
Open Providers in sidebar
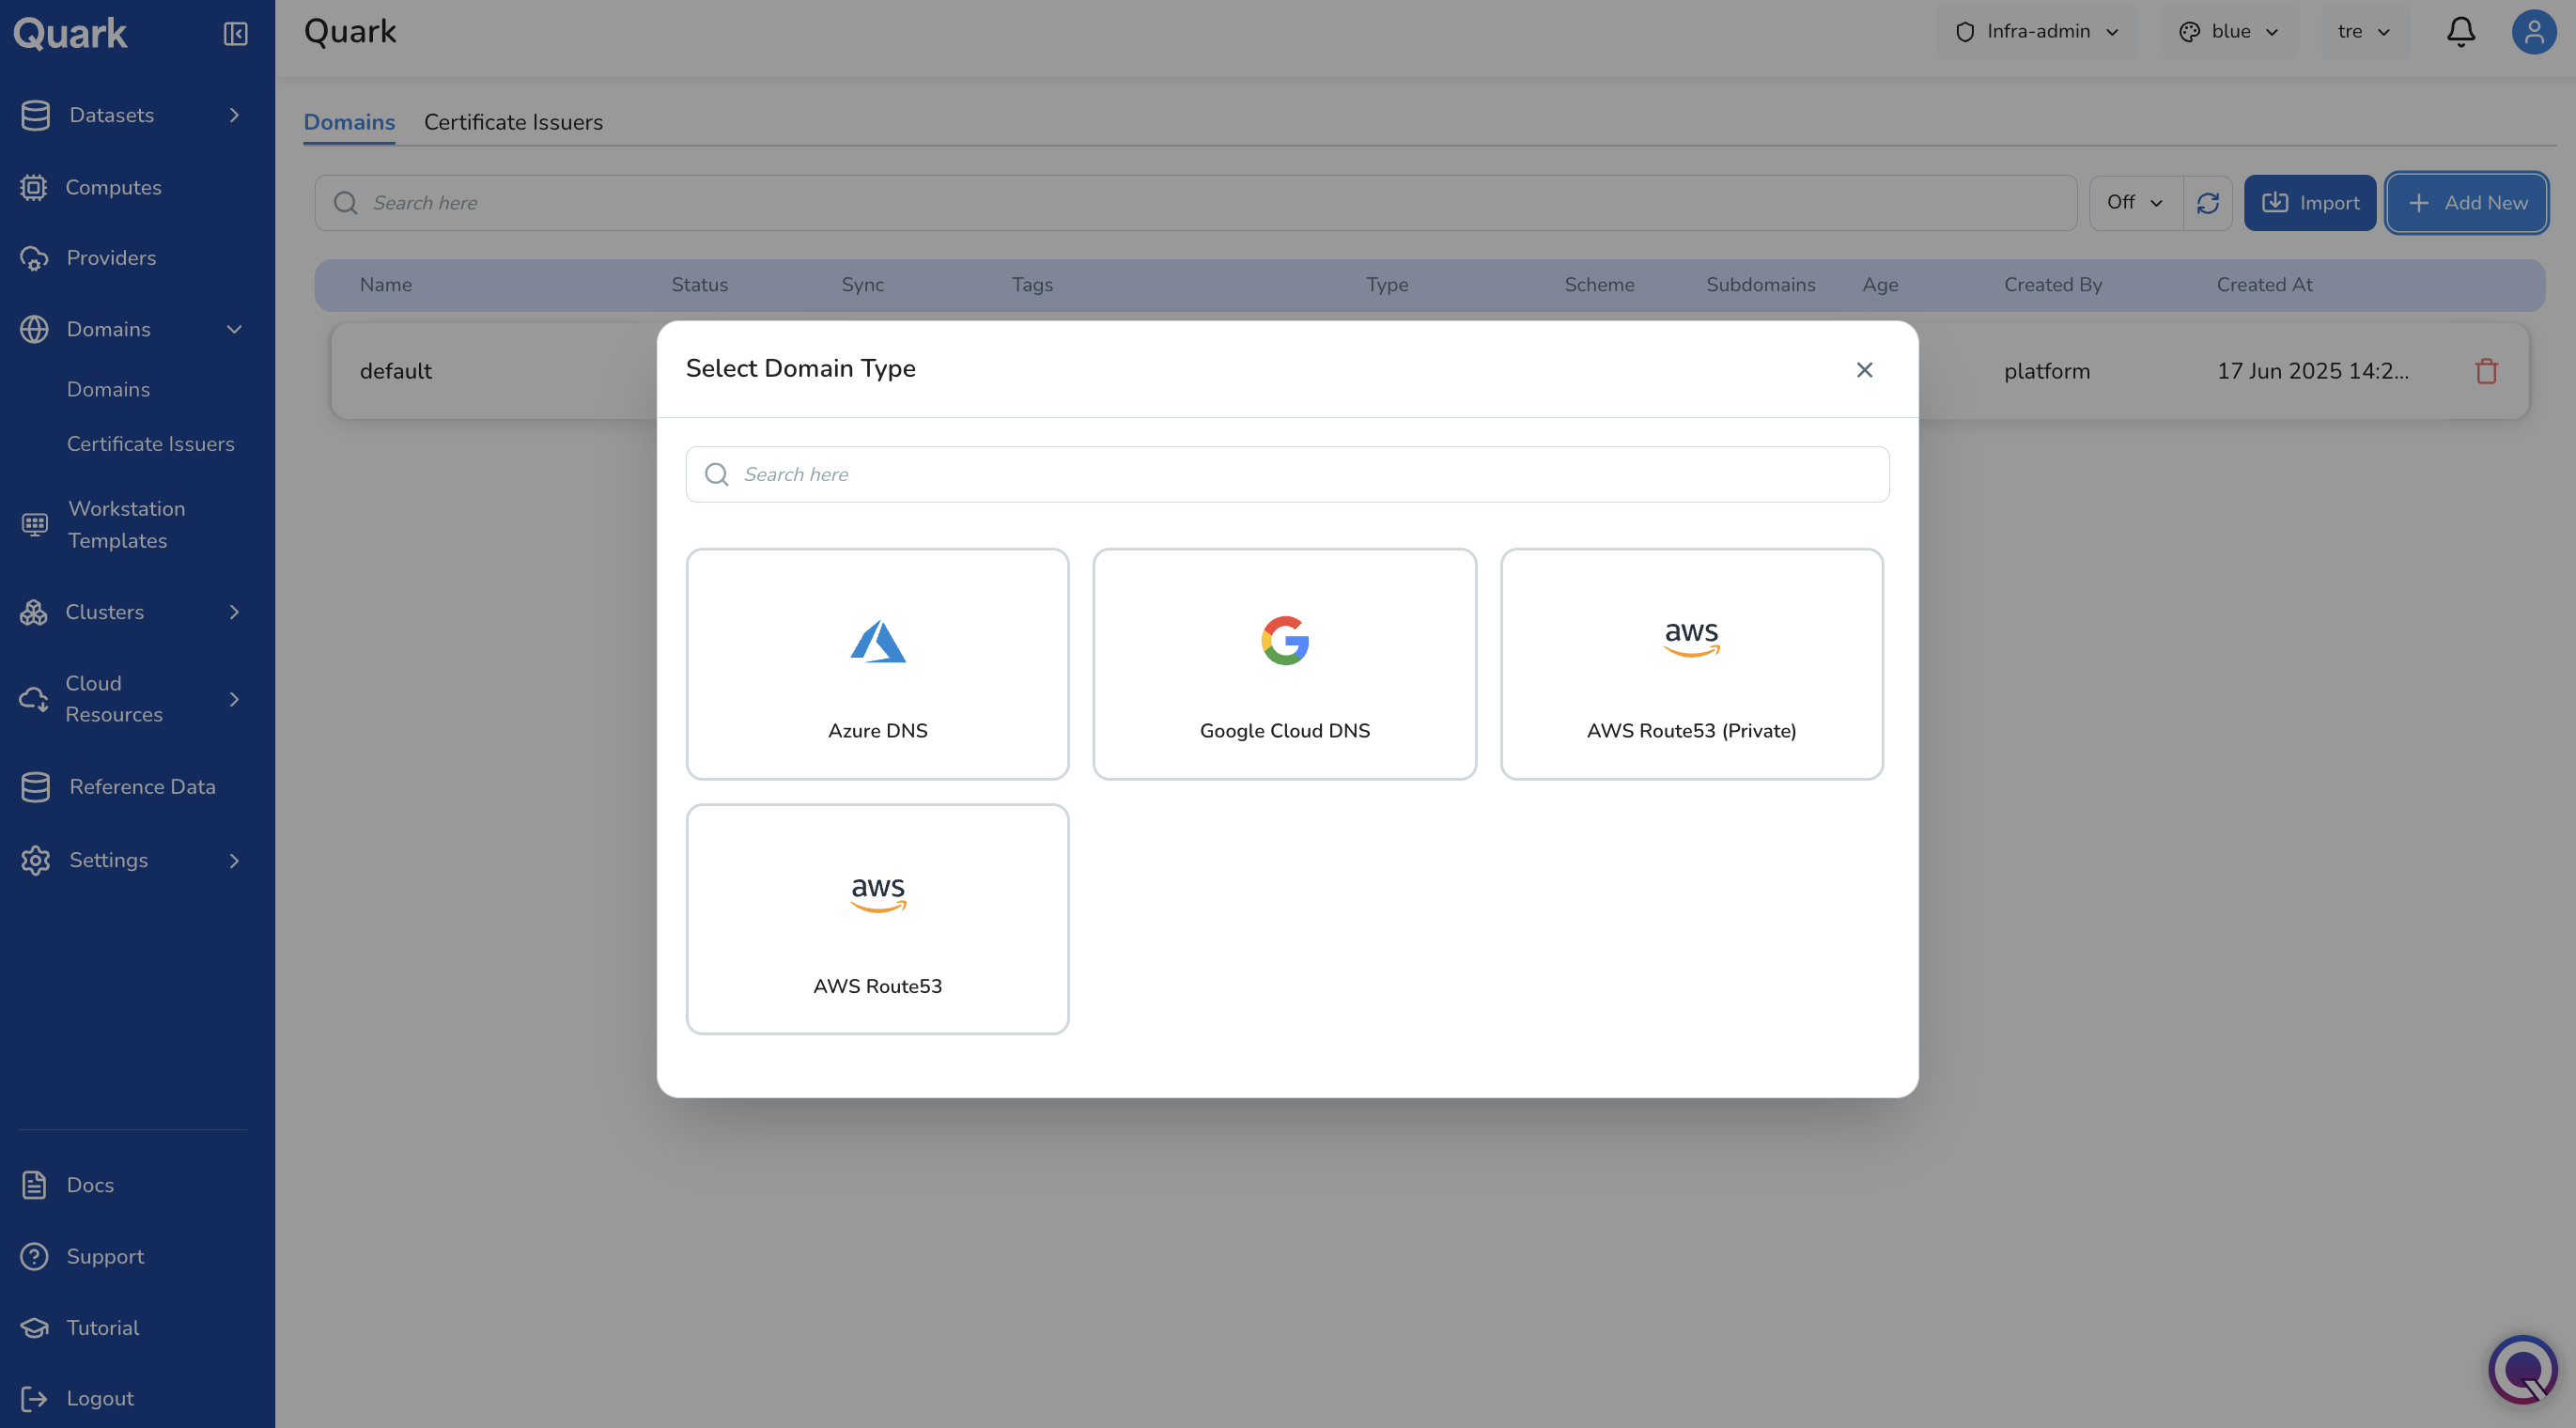(x=111, y=258)
